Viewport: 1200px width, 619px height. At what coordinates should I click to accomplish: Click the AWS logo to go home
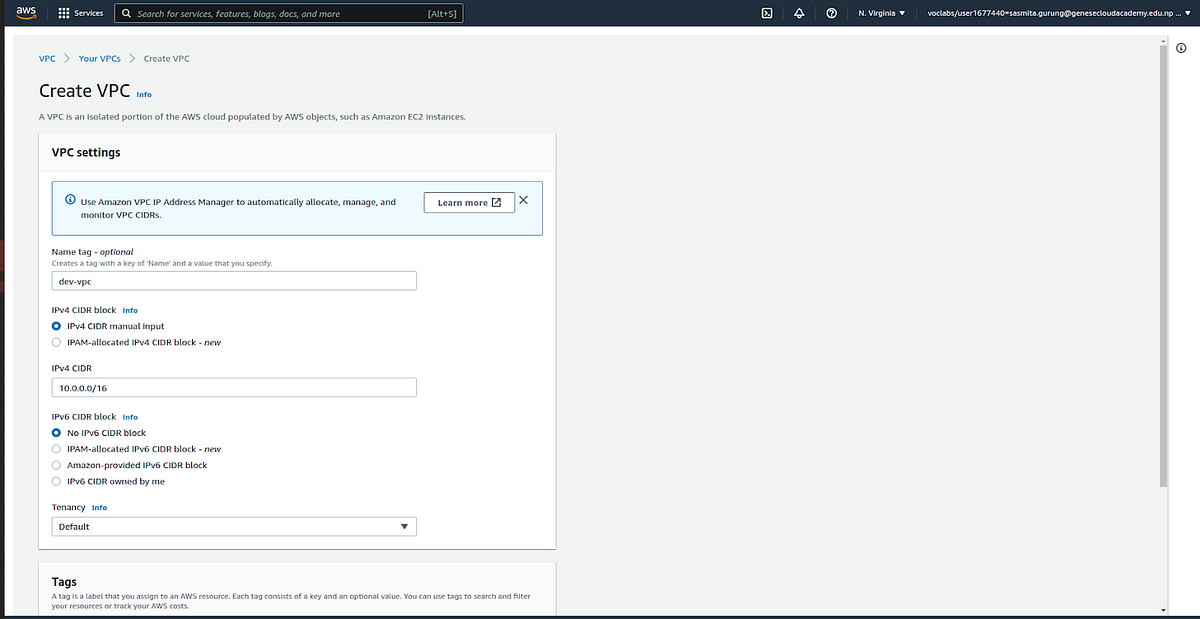click(25, 13)
